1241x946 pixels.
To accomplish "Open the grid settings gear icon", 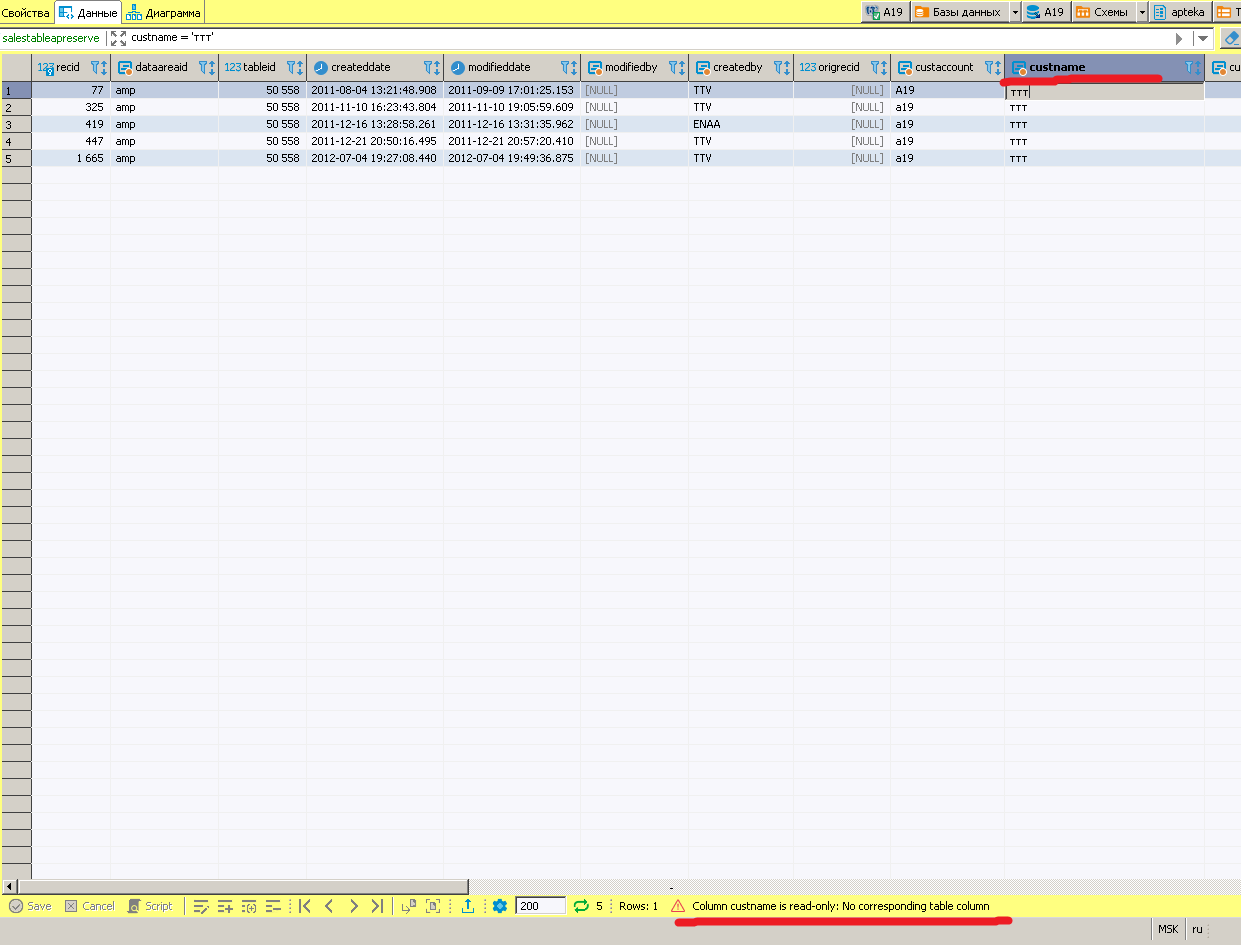I will 498,906.
